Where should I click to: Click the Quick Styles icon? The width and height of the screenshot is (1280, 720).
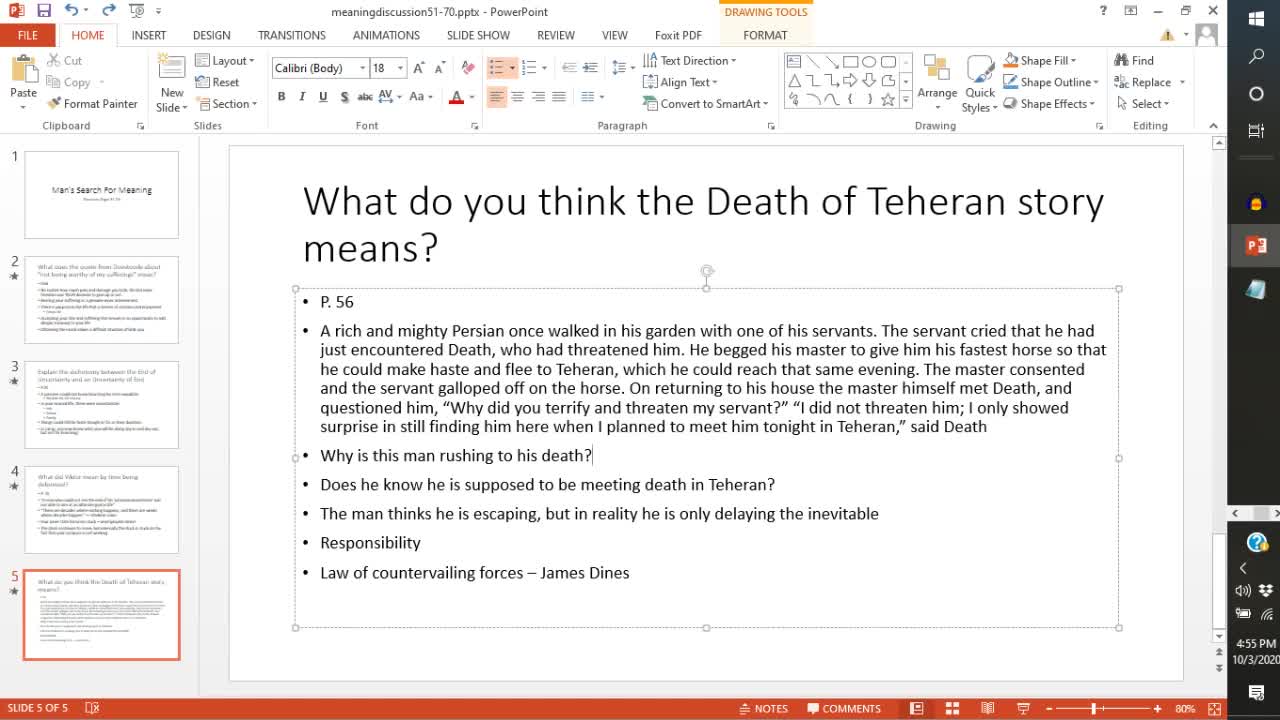tap(980, 69)
